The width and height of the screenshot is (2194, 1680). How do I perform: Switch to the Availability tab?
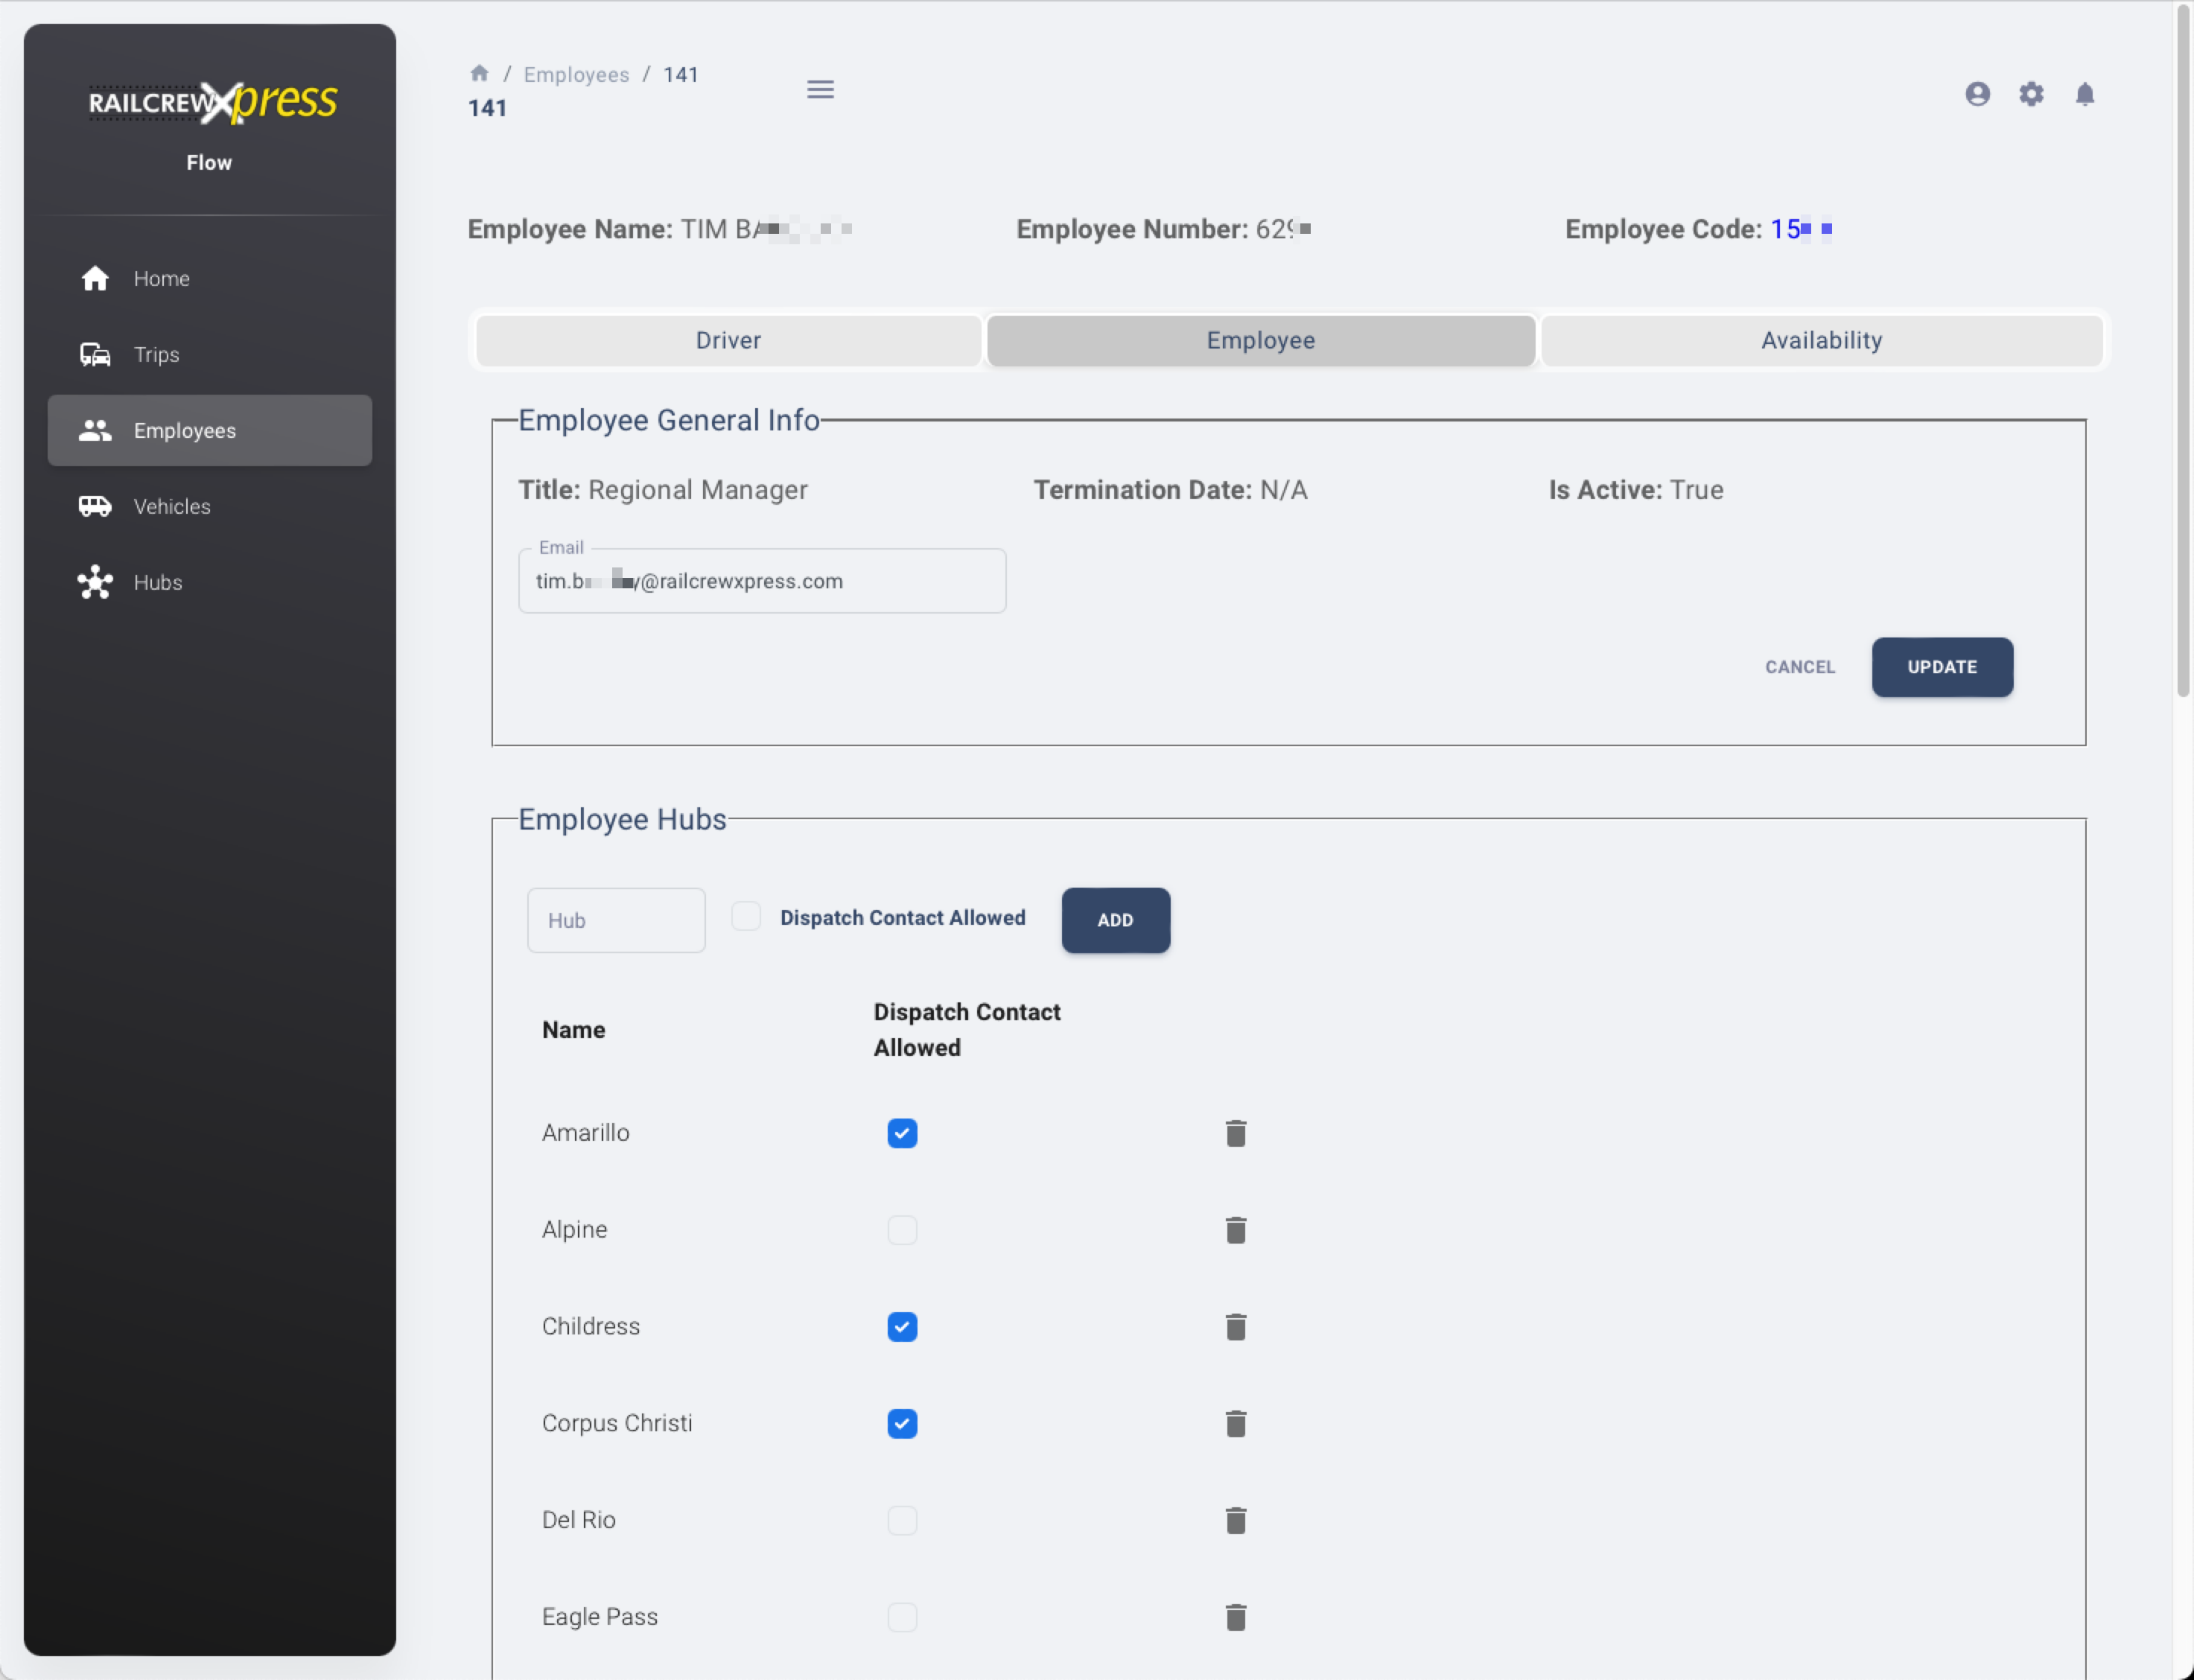pos(1822,340)
